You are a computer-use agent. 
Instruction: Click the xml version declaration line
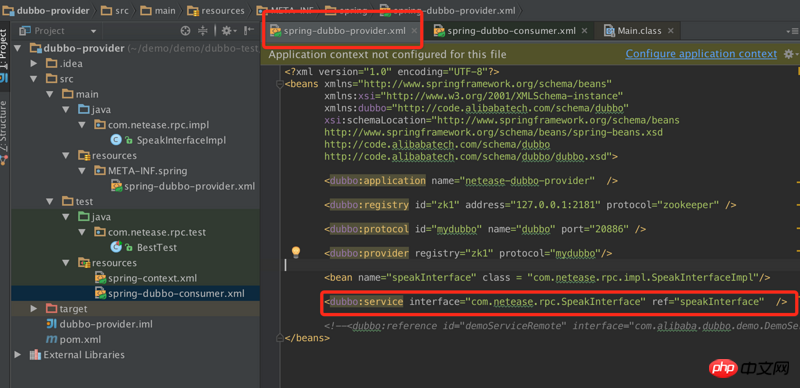(391, 71)
